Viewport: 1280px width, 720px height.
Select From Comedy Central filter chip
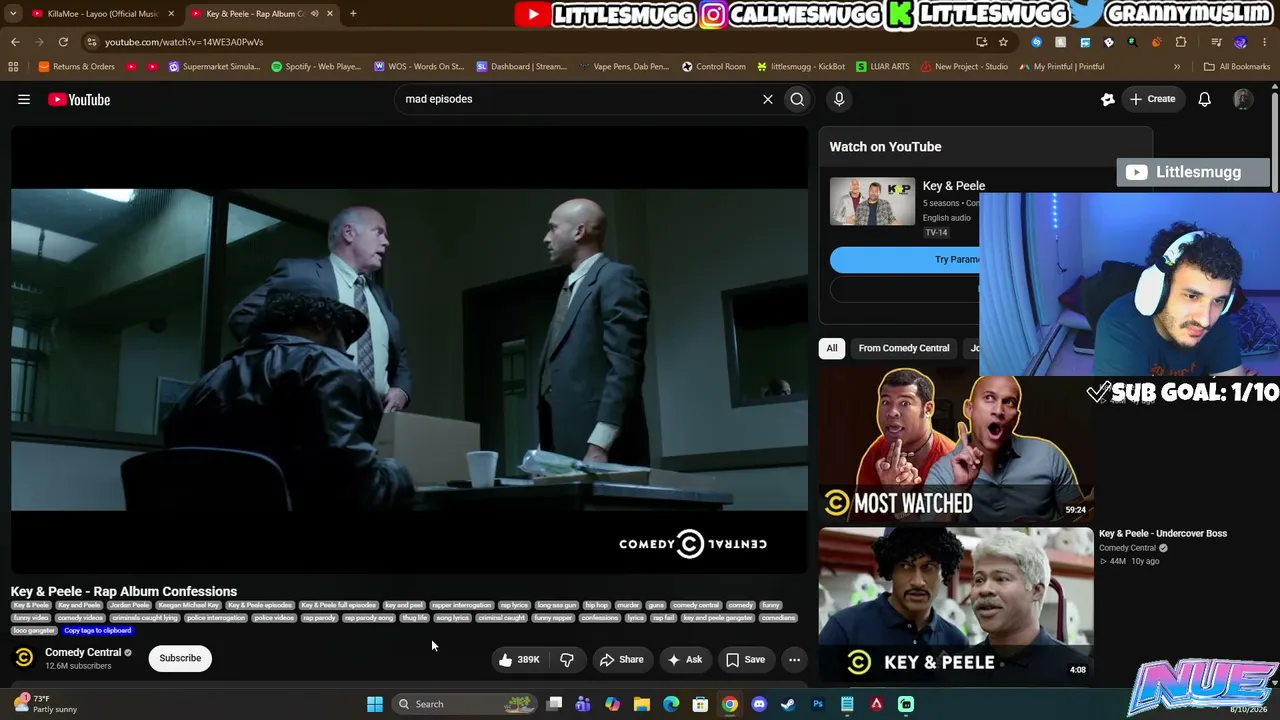(904, 348)
